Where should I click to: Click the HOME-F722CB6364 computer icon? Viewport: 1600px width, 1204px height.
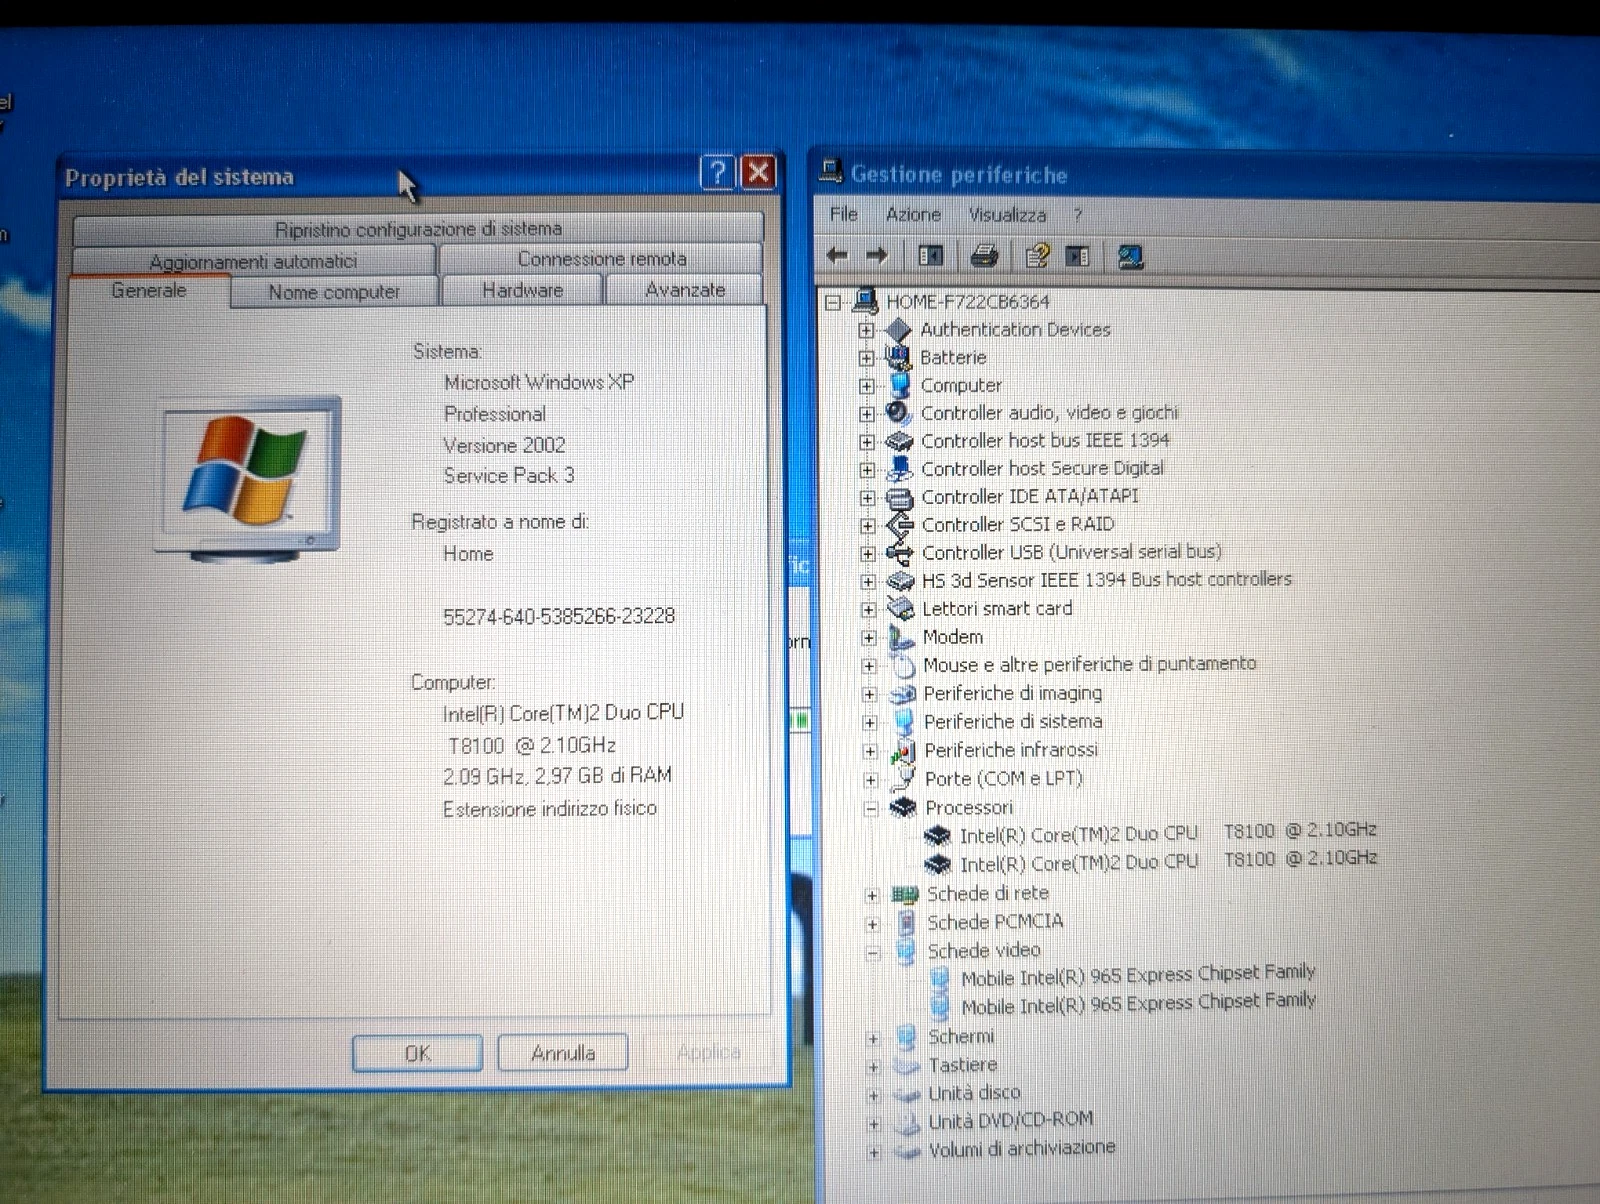865,301
